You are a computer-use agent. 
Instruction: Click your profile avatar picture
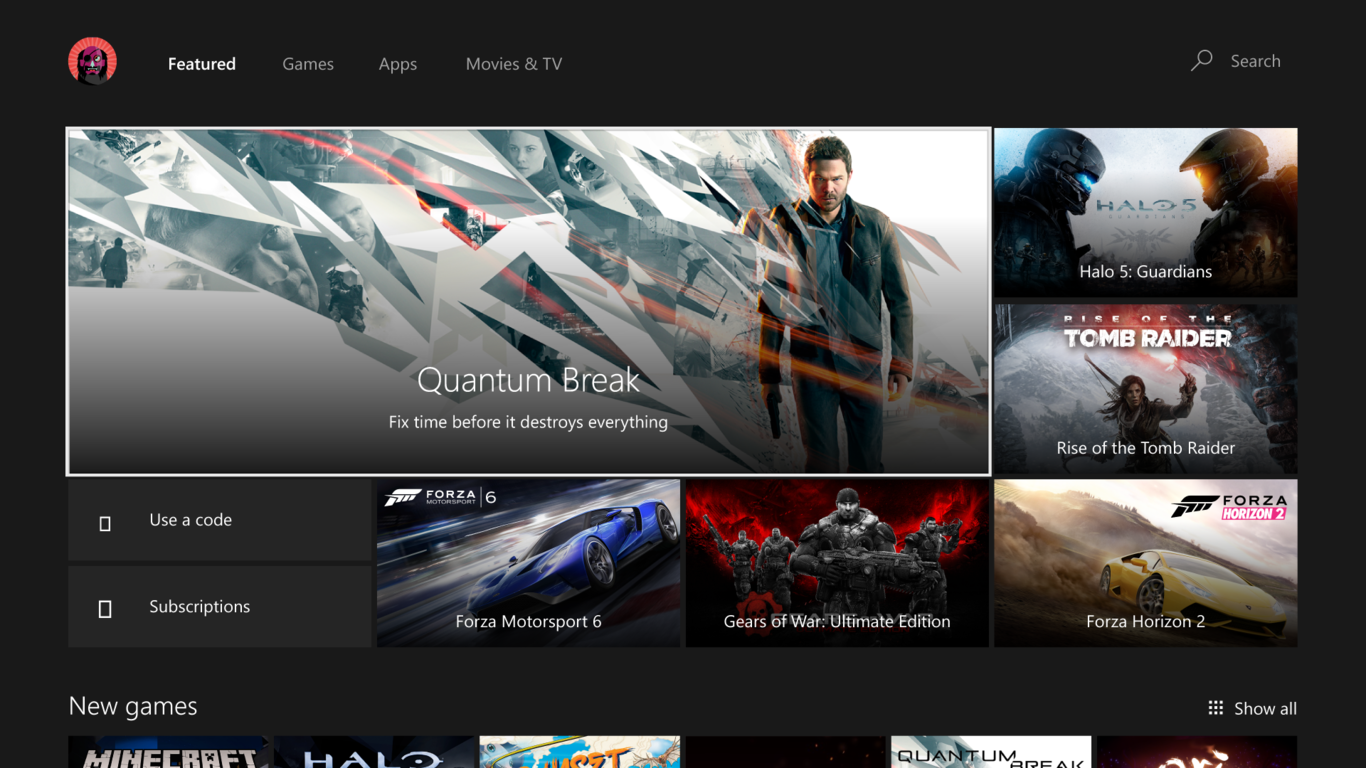tap(92, 60)
